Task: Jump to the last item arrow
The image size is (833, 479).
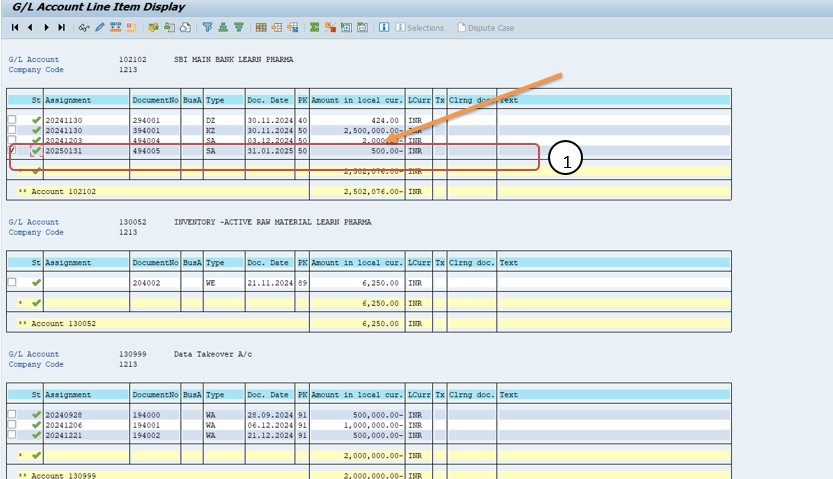Action: 62,28
